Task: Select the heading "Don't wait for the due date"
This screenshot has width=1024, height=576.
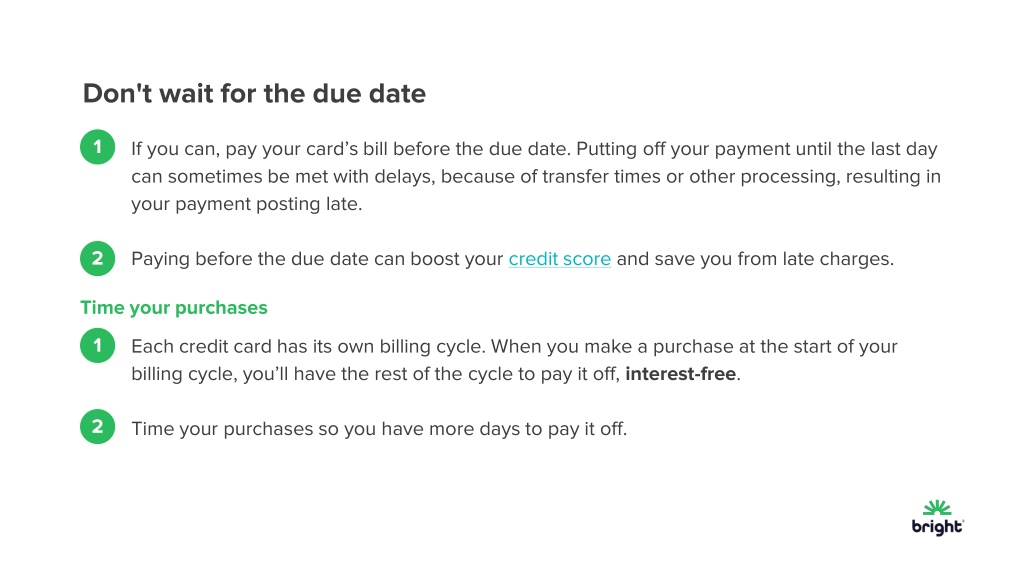Action: [254, 93]
